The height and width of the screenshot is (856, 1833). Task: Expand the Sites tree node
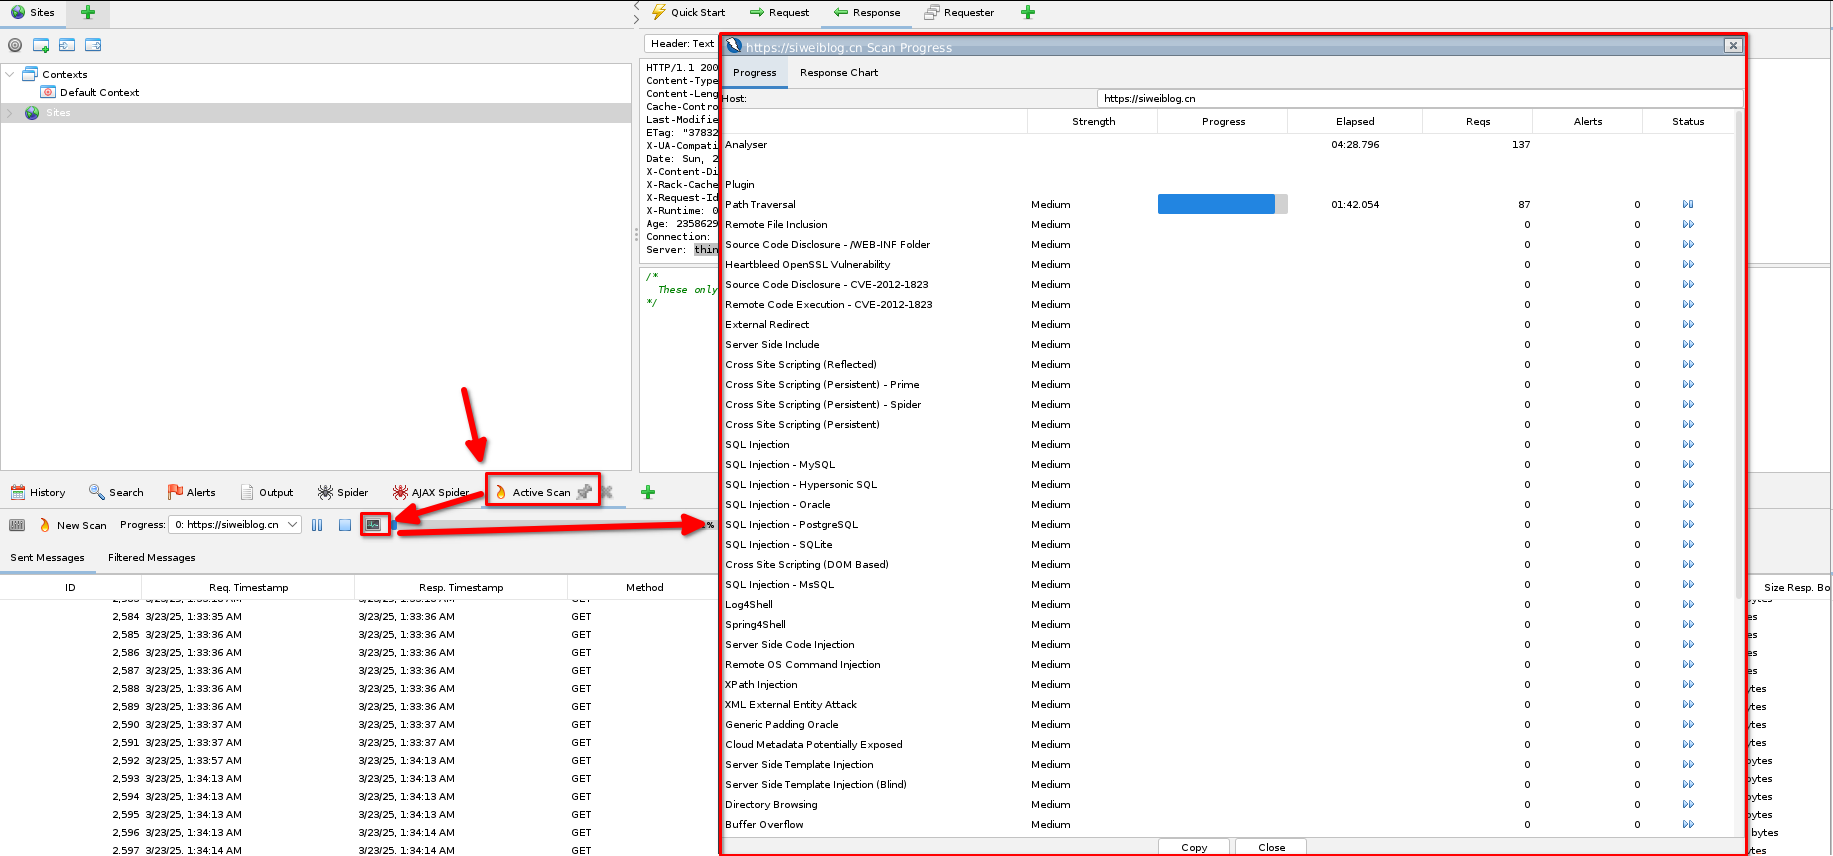tap(10, 113)
